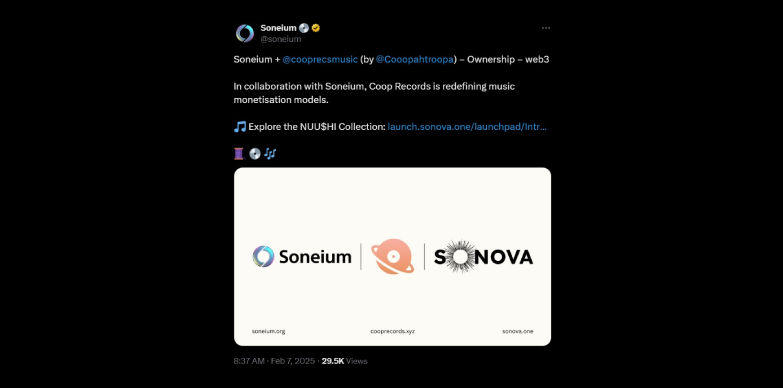This screenshot has height=388, width=783.
Task: Click the Soneium profile avatar
Action: pos(245,33)
